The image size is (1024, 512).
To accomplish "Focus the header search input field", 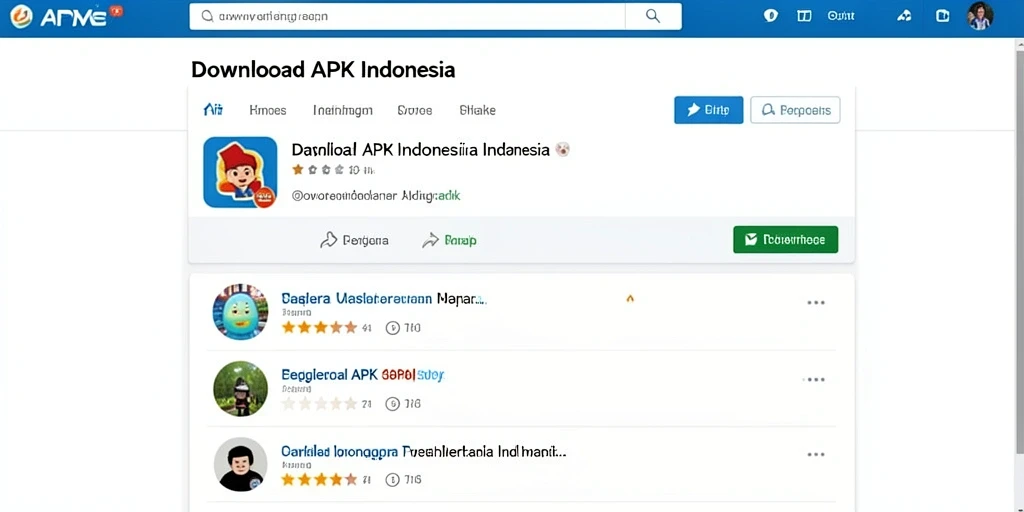I will [x=407, y=16].
